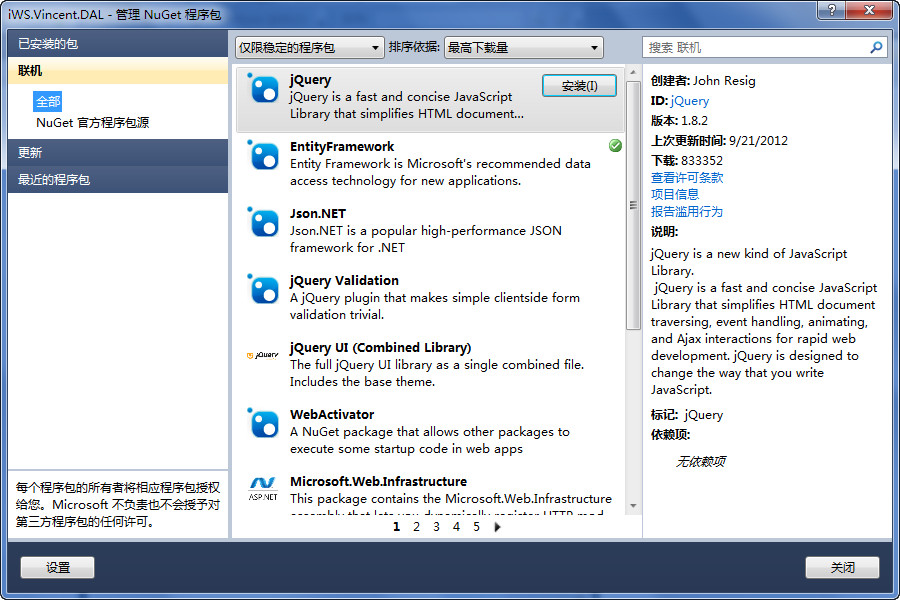
Task: Select the EntityFramework package title
Action: click(342, 146)
